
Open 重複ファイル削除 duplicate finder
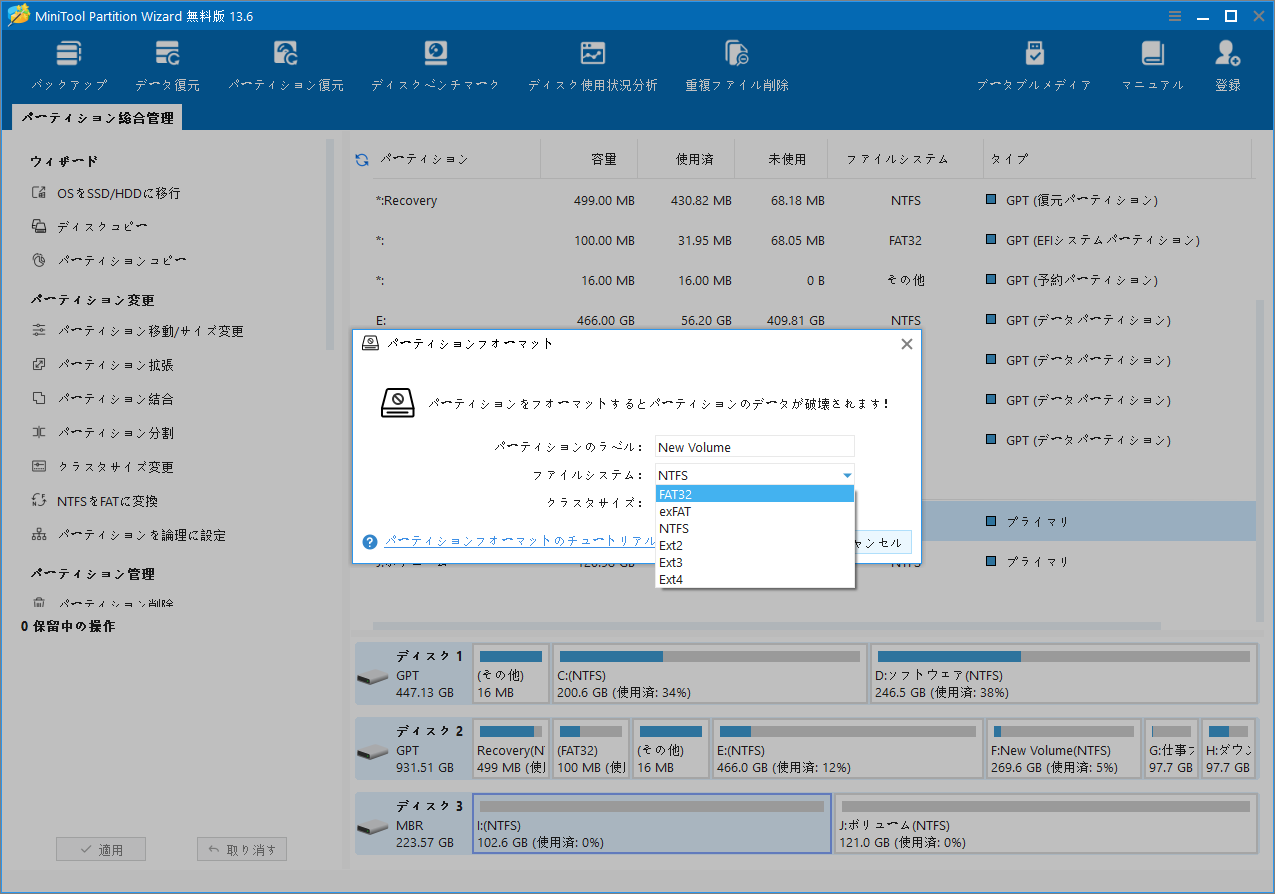(737, 67)
